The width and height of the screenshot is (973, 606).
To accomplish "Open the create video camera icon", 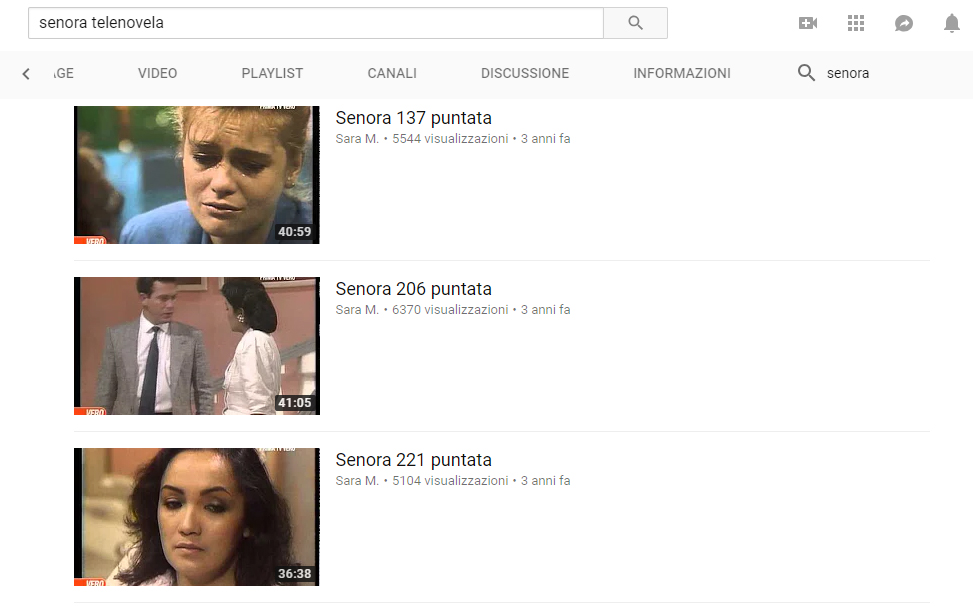I will [x=808, y=23].
